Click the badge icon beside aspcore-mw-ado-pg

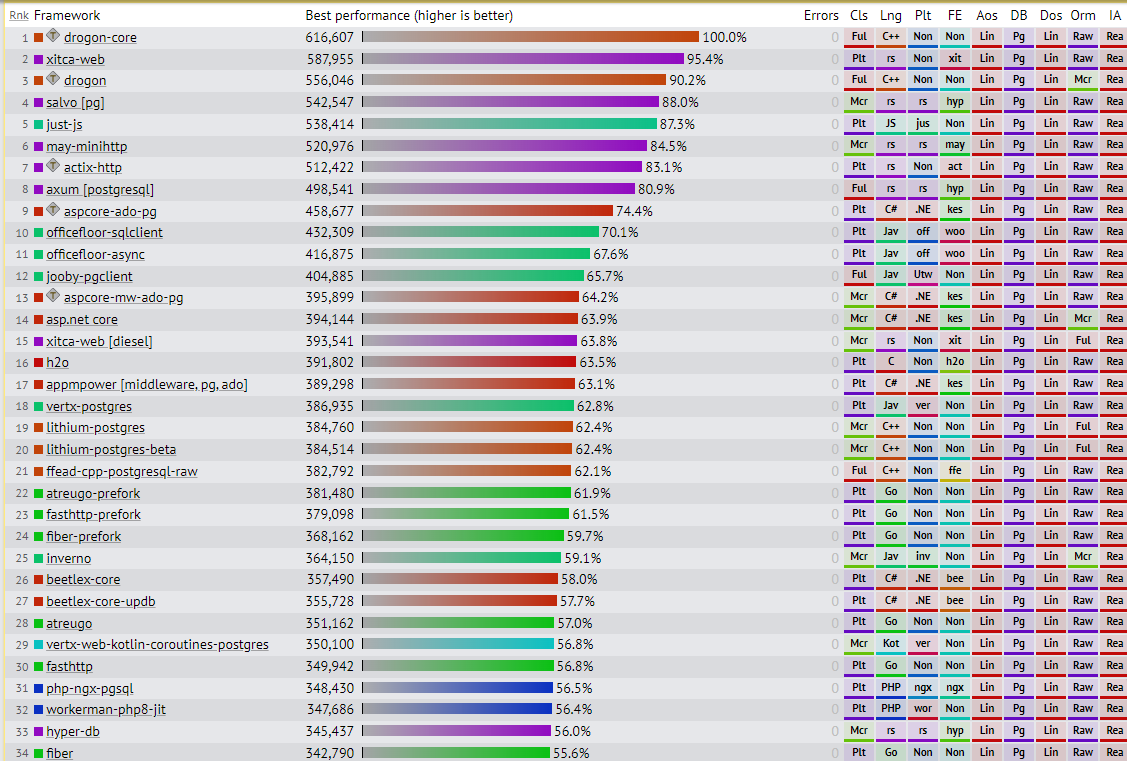tap(53, 296)
